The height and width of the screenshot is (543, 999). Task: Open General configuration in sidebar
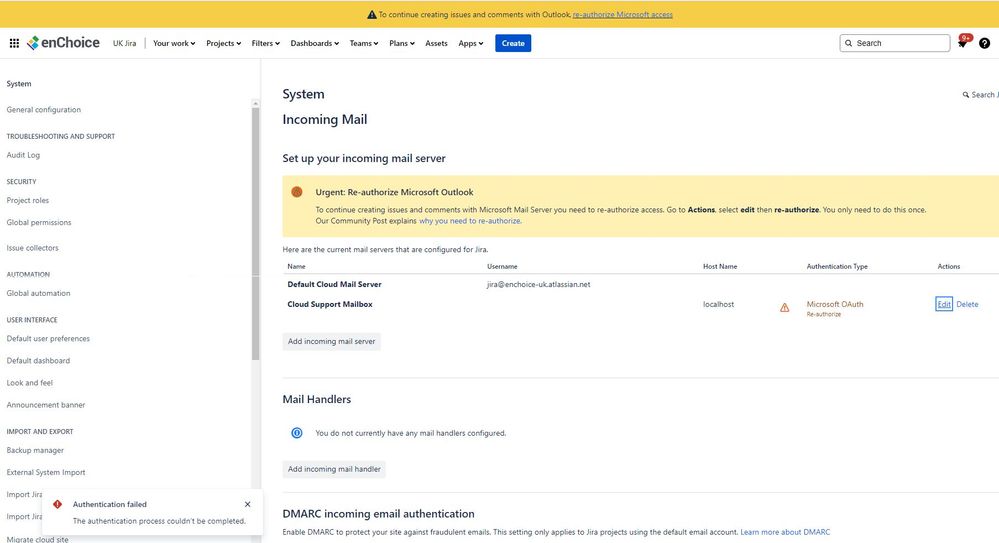coord(43,110)
